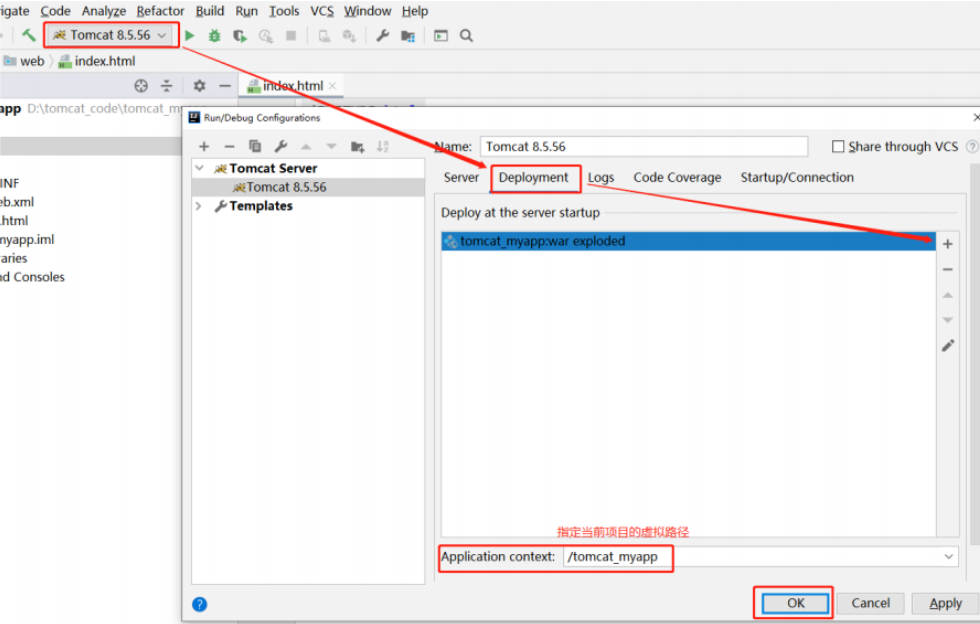Select tomcat_myapp:war exploded artifact
Screen dimensions: 980x624
coord(688,241)
